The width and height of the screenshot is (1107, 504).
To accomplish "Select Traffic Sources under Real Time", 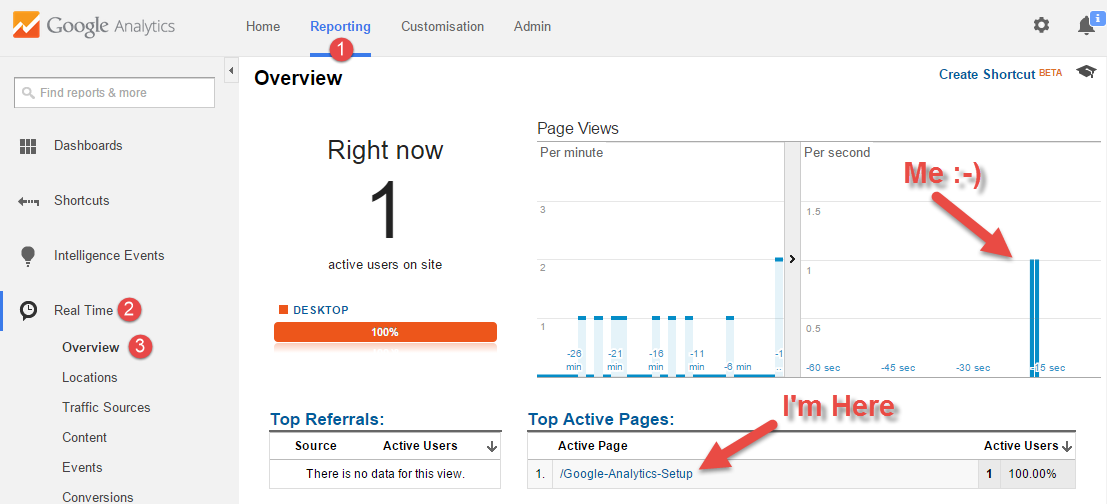I will pyautogui.click(x=106, y=407).
